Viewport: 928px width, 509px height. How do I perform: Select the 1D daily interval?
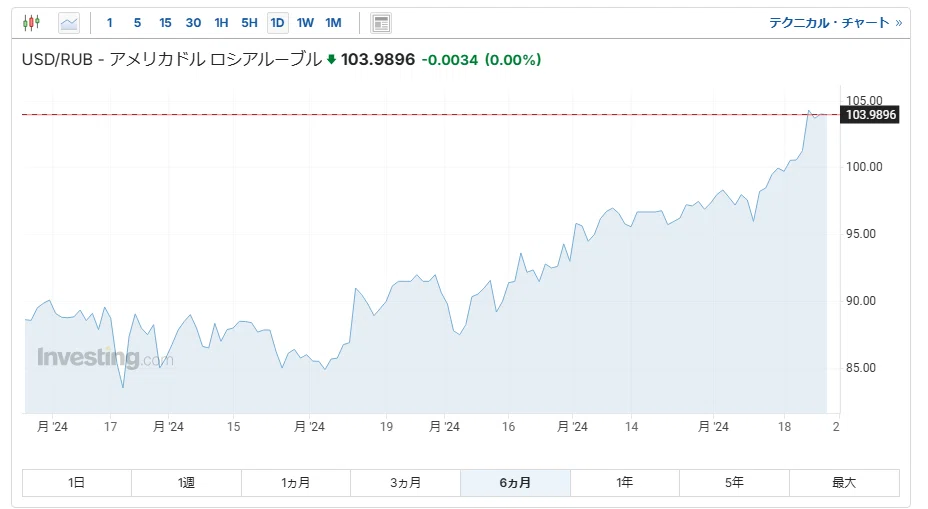(x=277, y=23)
